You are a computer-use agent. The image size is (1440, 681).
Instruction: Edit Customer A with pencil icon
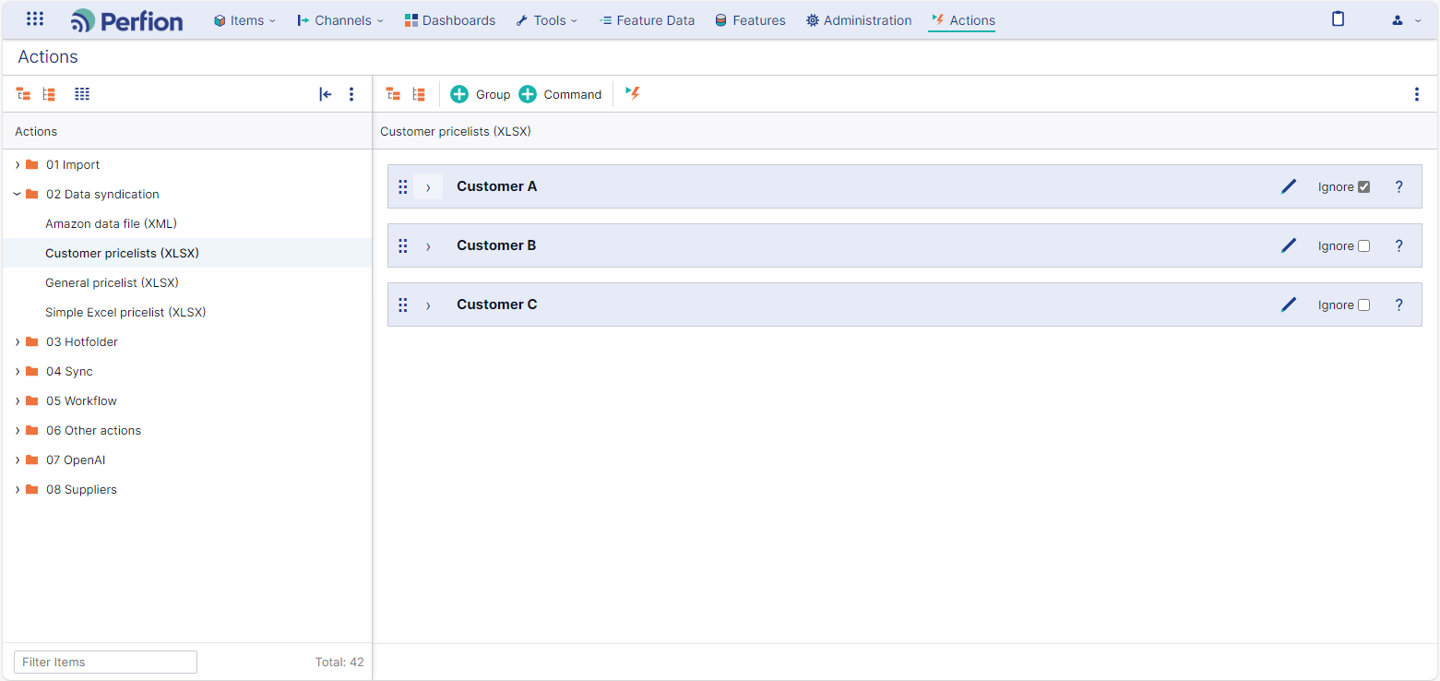pos(1288,186)
